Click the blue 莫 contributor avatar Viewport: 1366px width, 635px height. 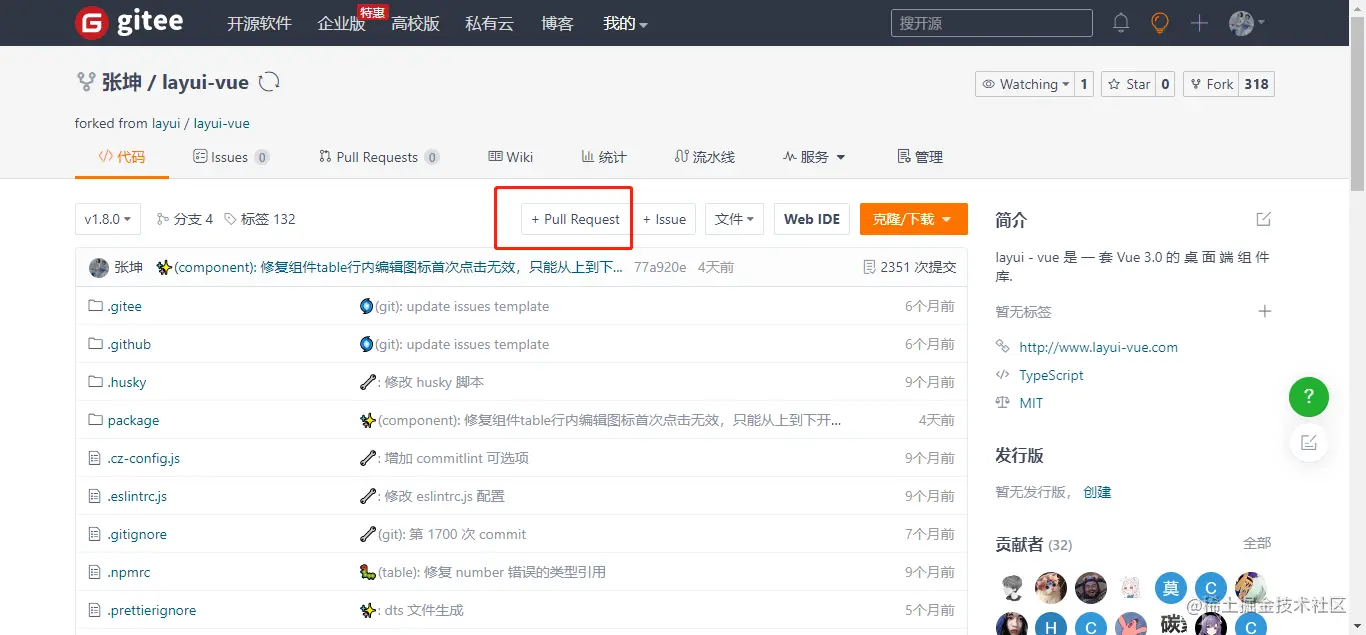(x=1171, y=587)
